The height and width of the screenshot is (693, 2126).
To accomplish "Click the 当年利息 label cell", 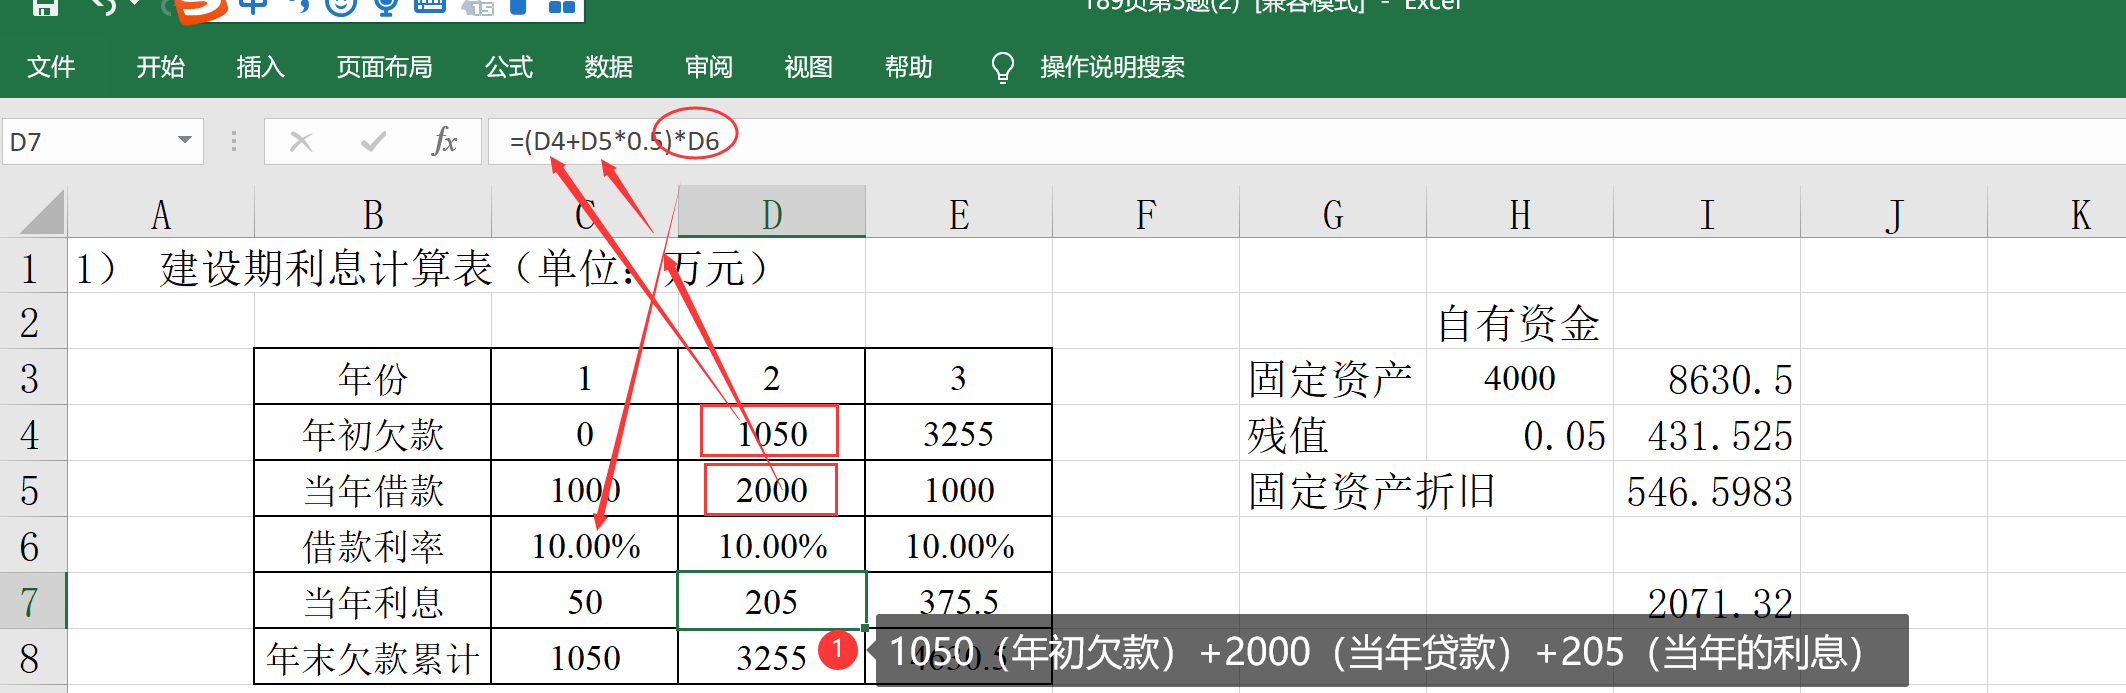I will [x=373, y=601].
